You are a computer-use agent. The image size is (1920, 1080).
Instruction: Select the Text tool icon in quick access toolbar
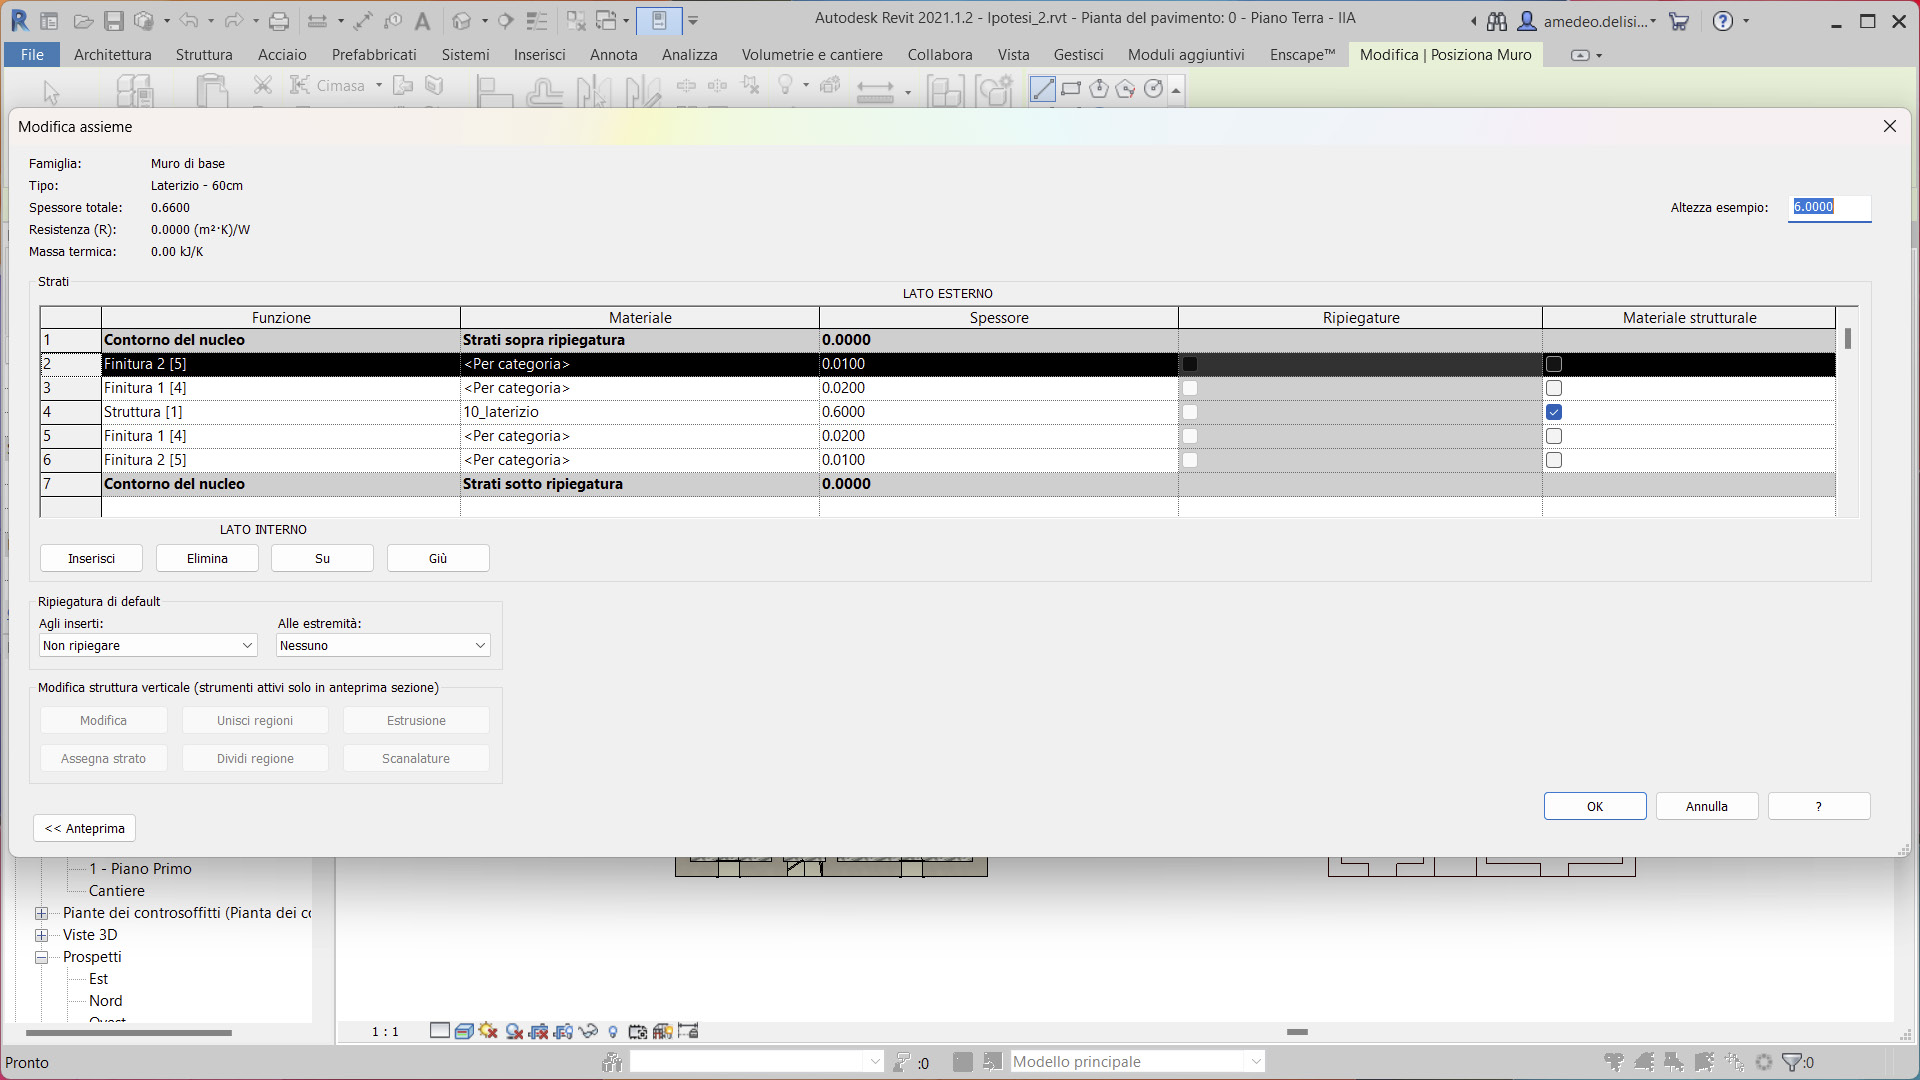(x=422, y=21)
